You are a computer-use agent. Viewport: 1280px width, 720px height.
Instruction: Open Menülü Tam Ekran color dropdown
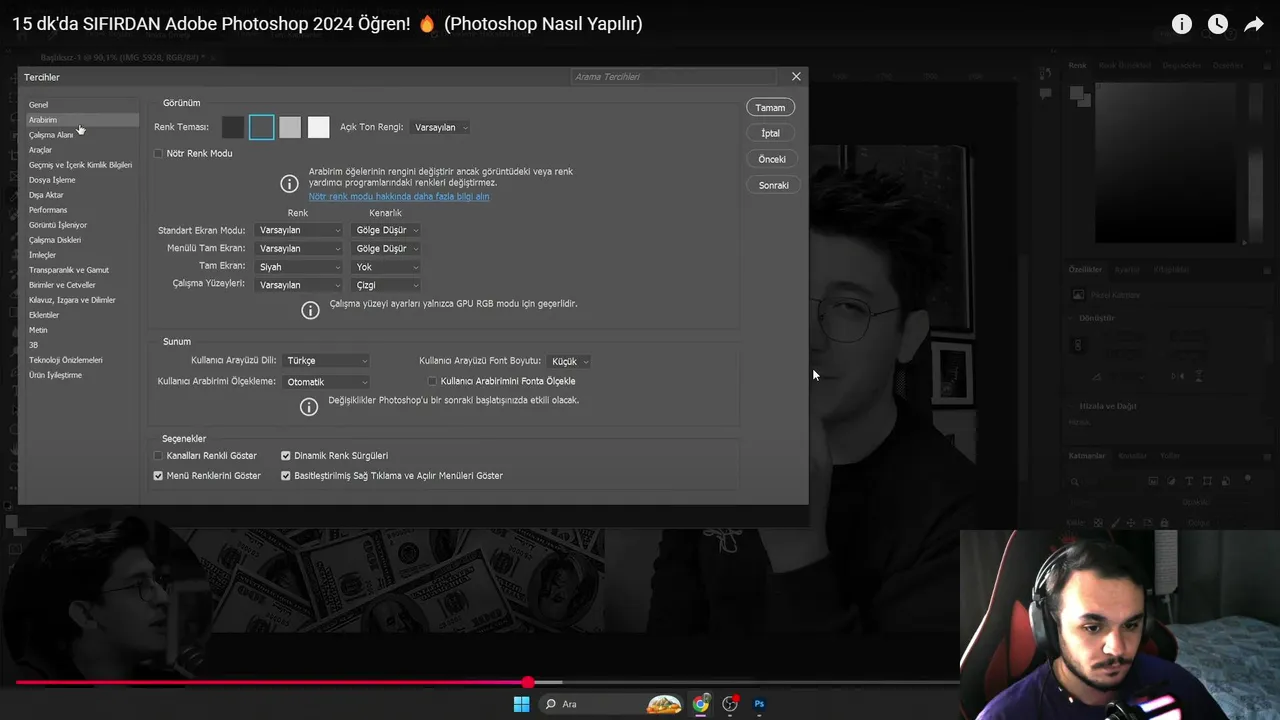299,248
